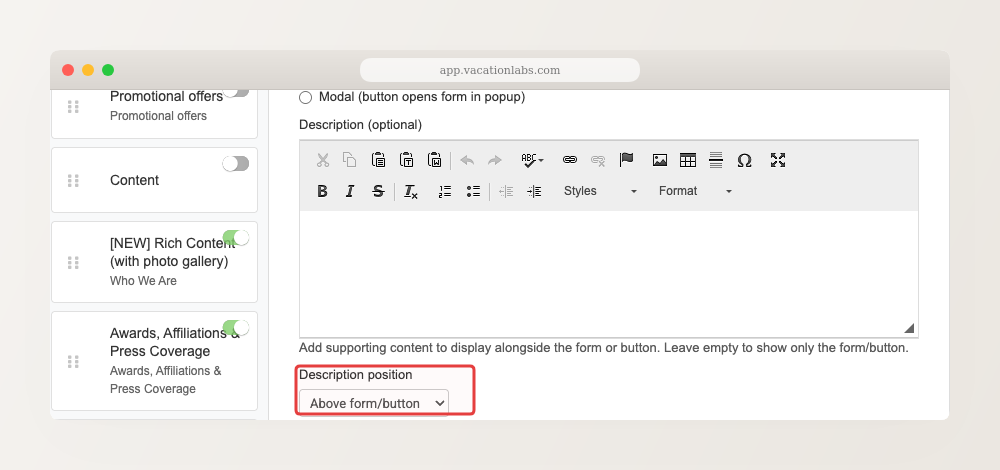Image resolution: width=1000 pixels, height=470 pixels.
Task: Click the Anchor flag icon
Action: click(626, 160)
